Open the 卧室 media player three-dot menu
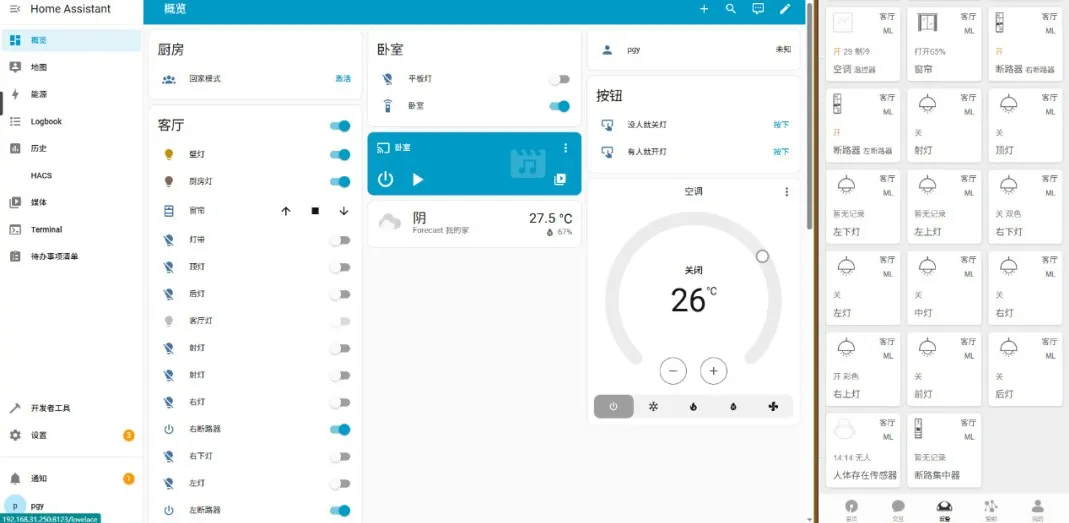This screenshot has height=523, width=1069. (565, 148)
